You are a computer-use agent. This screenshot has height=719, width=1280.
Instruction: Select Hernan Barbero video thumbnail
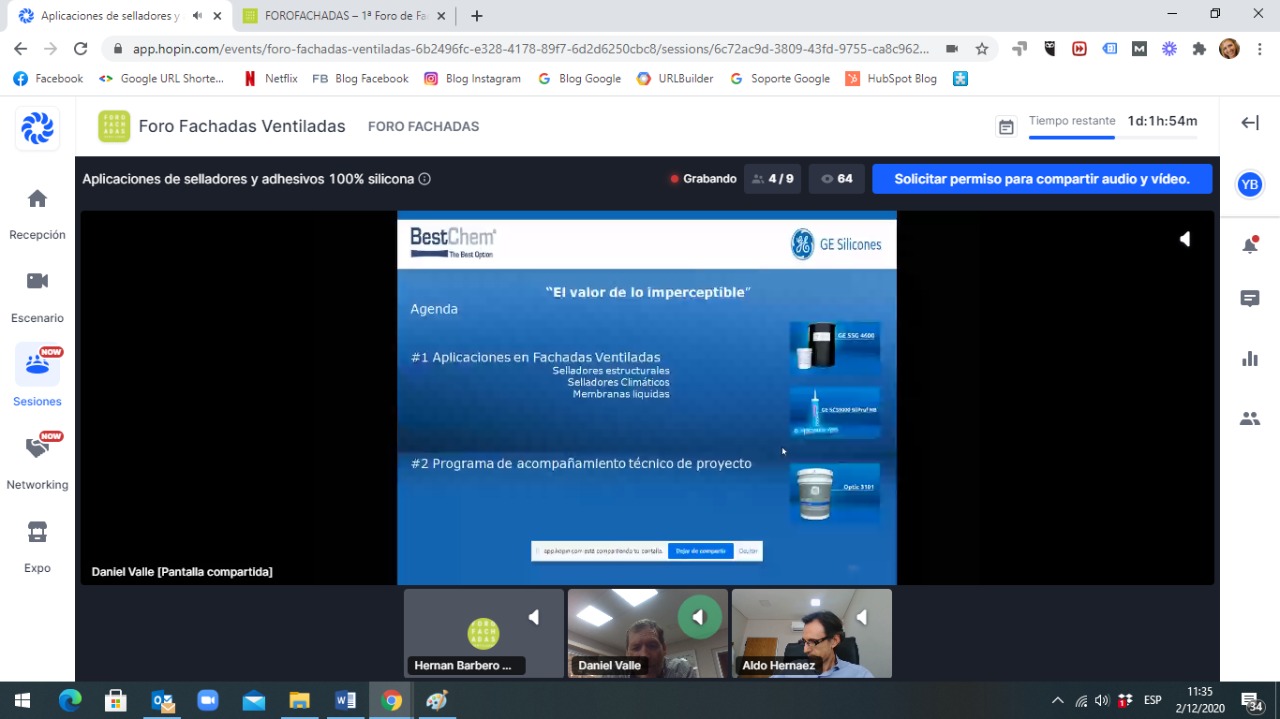click(484, 633)
